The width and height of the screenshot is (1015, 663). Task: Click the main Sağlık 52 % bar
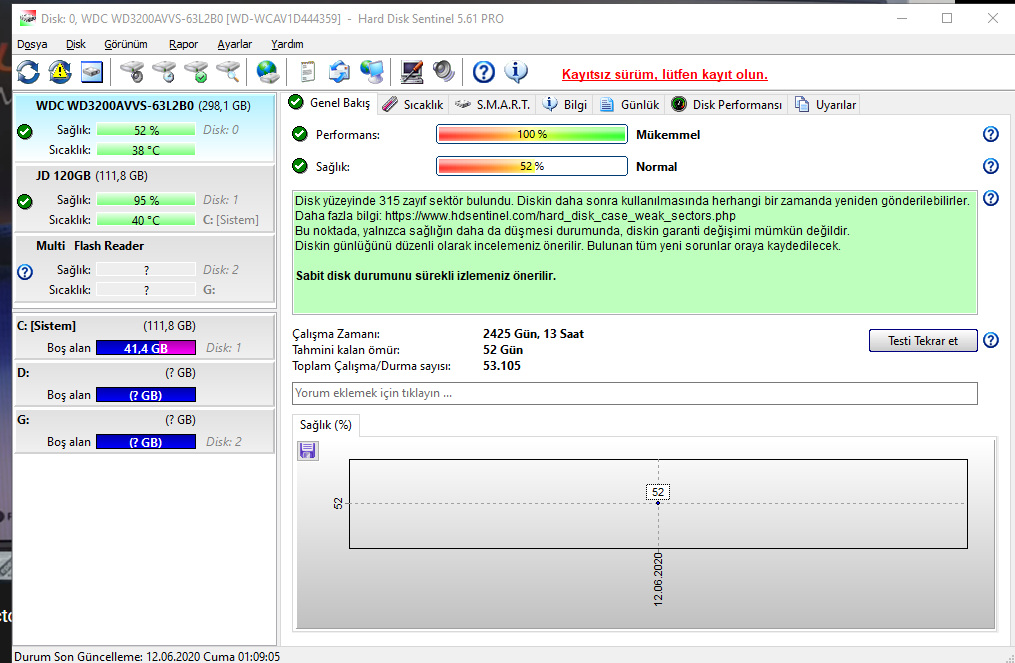click(x=531, y=166)
